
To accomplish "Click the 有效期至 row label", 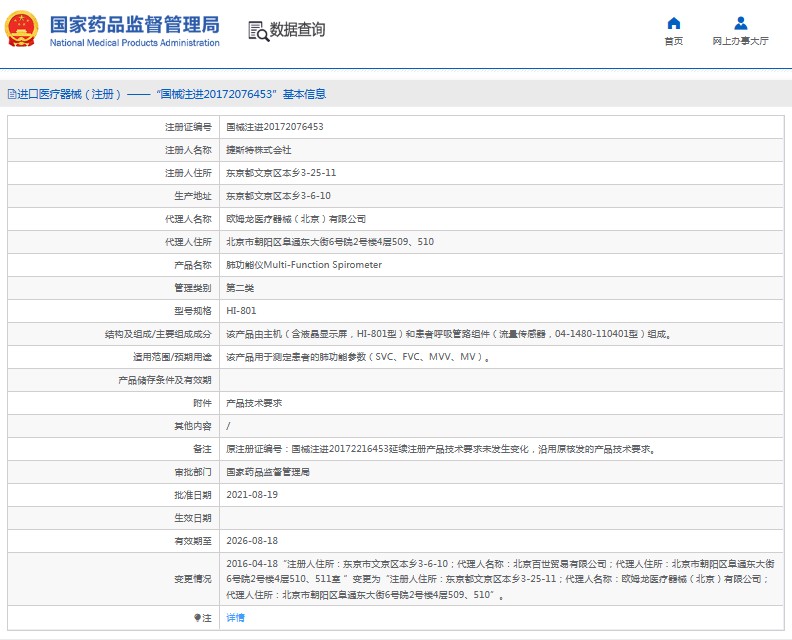I will click(x=193, y=541).
